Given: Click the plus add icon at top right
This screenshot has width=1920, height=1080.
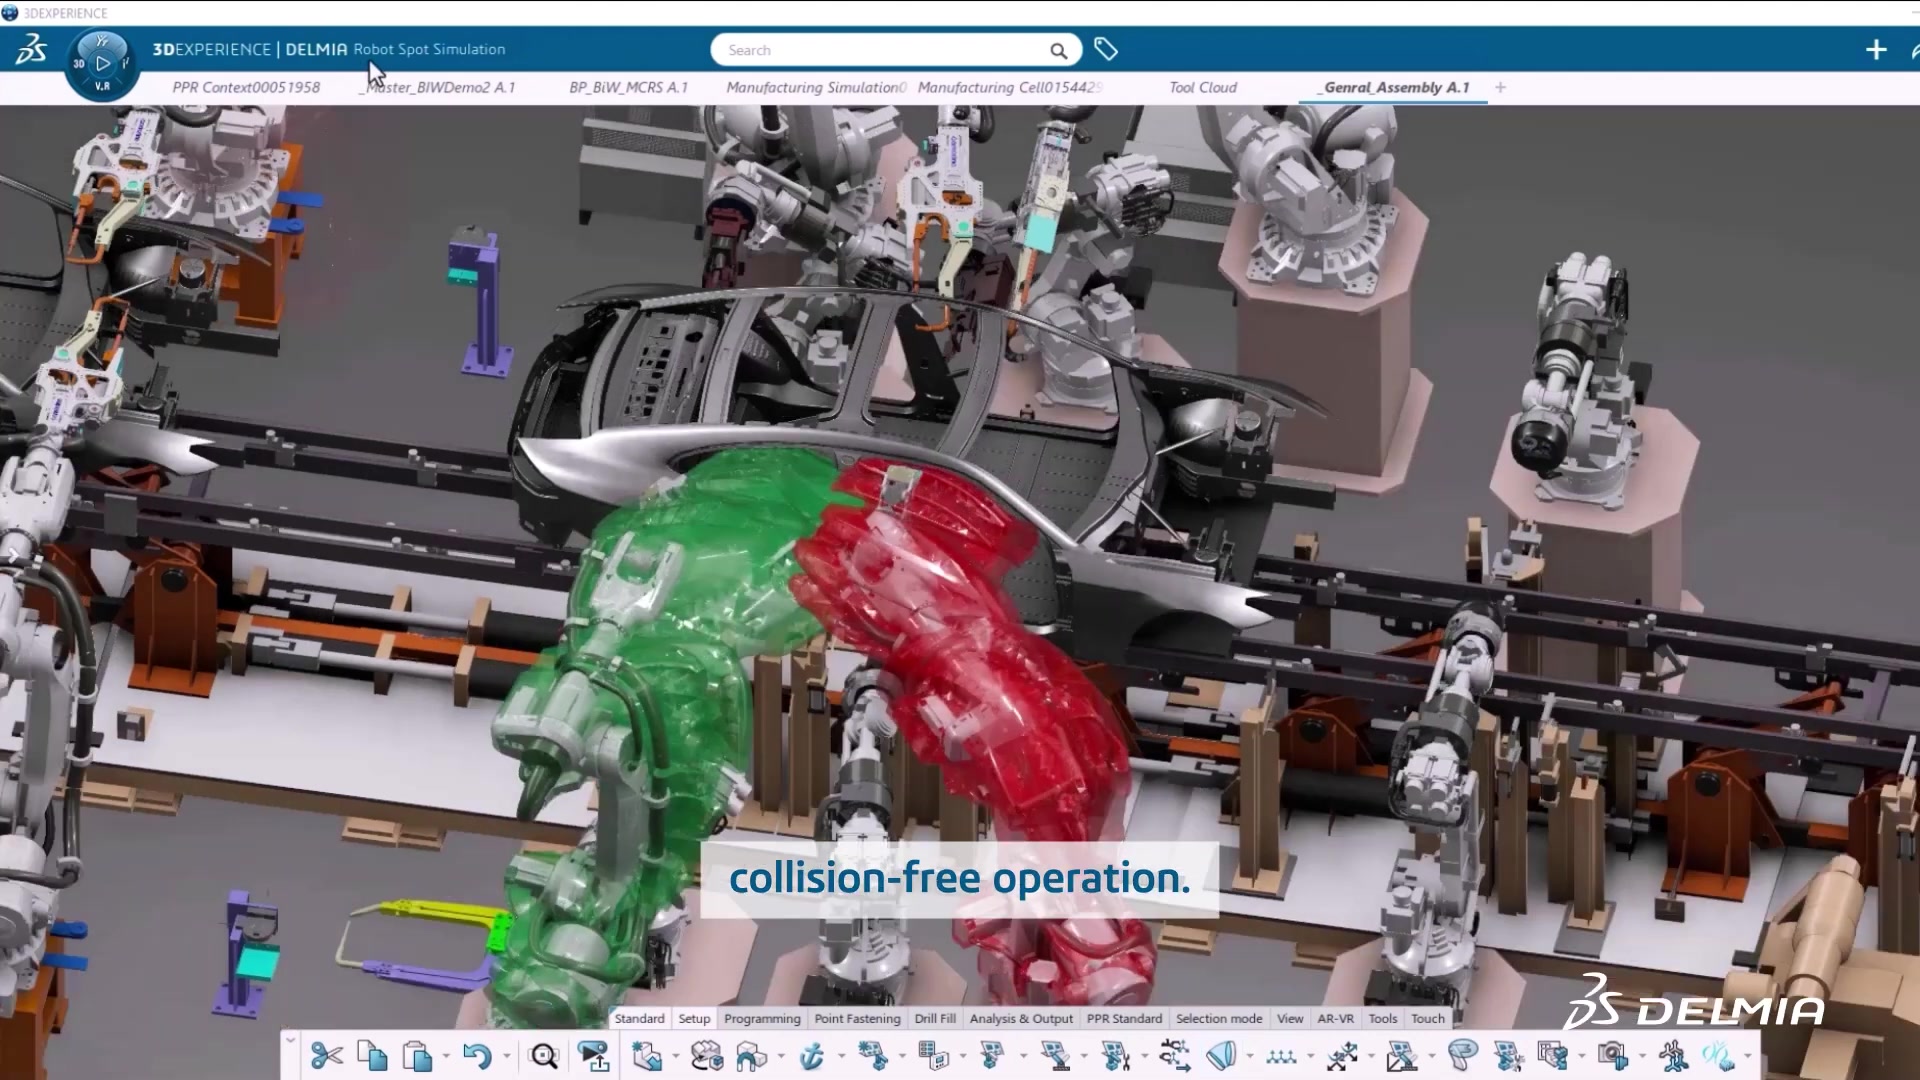Looking at the screenshot, I should click(1876, 50).
